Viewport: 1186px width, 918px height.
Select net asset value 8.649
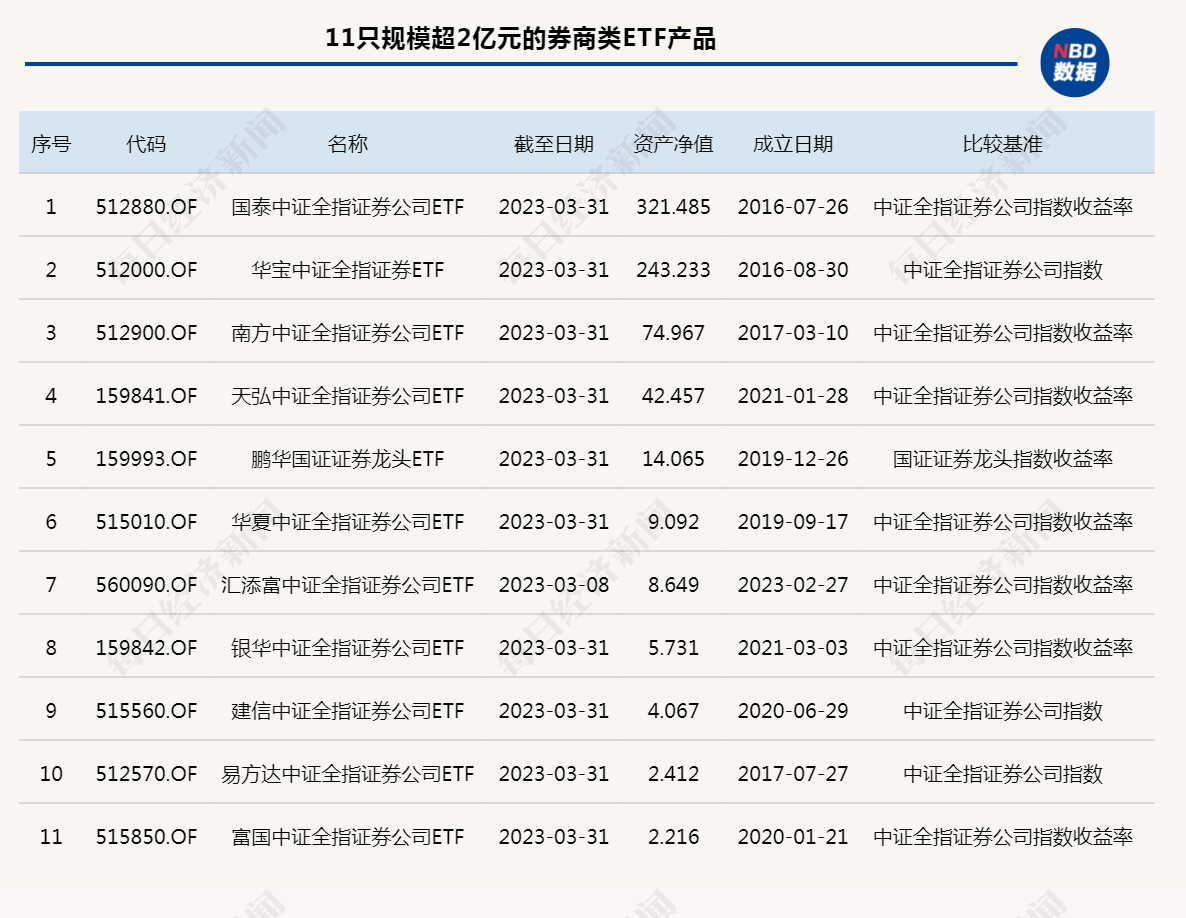tap(673, 585)
